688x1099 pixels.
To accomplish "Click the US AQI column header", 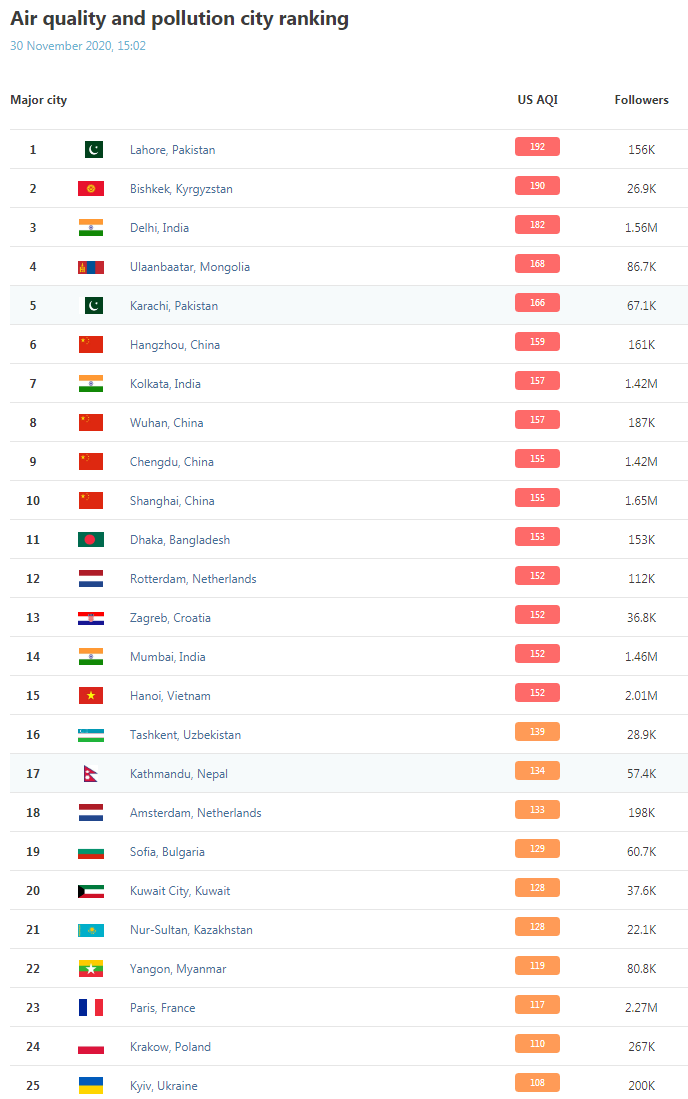I will [537, 100].
